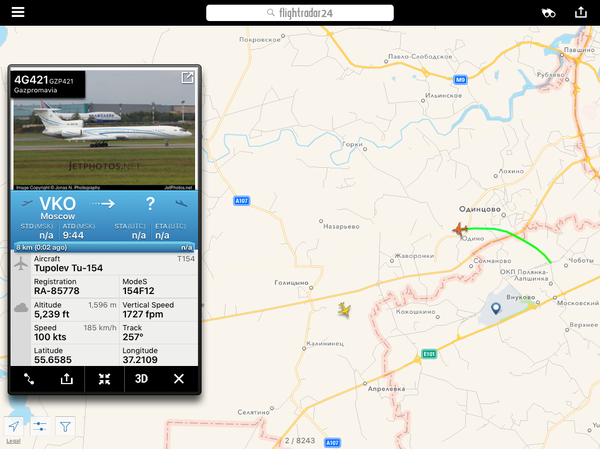Tap the binoculars AR view icon

(x=548, y=13)
